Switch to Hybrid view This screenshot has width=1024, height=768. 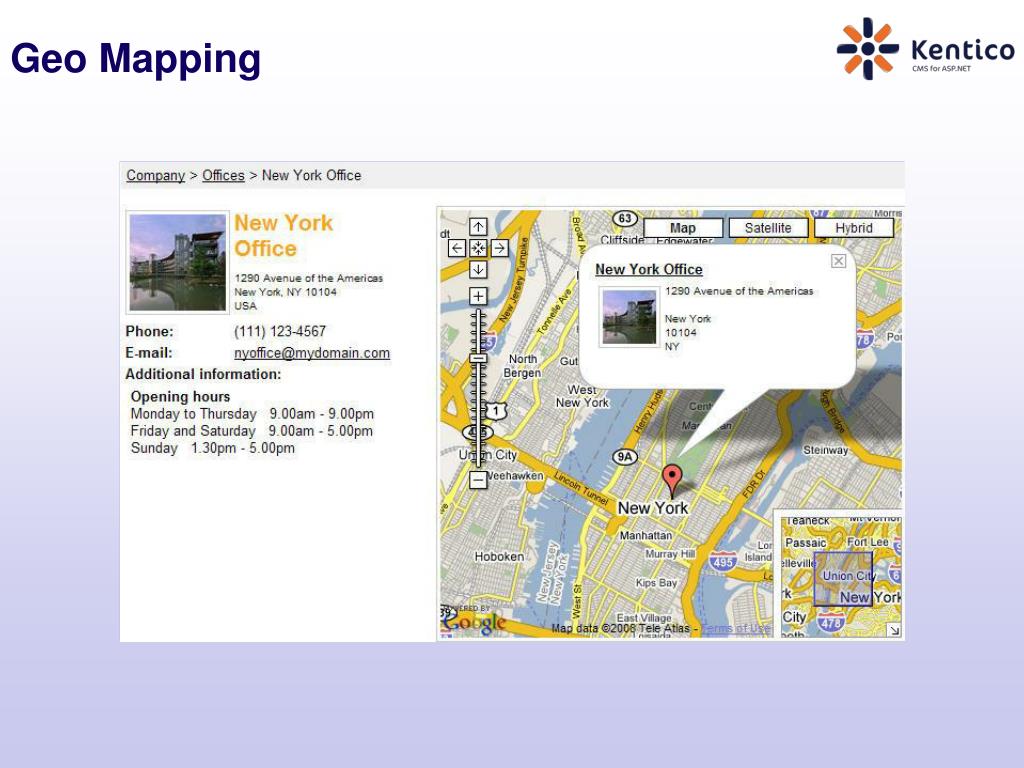click(854, 228)
